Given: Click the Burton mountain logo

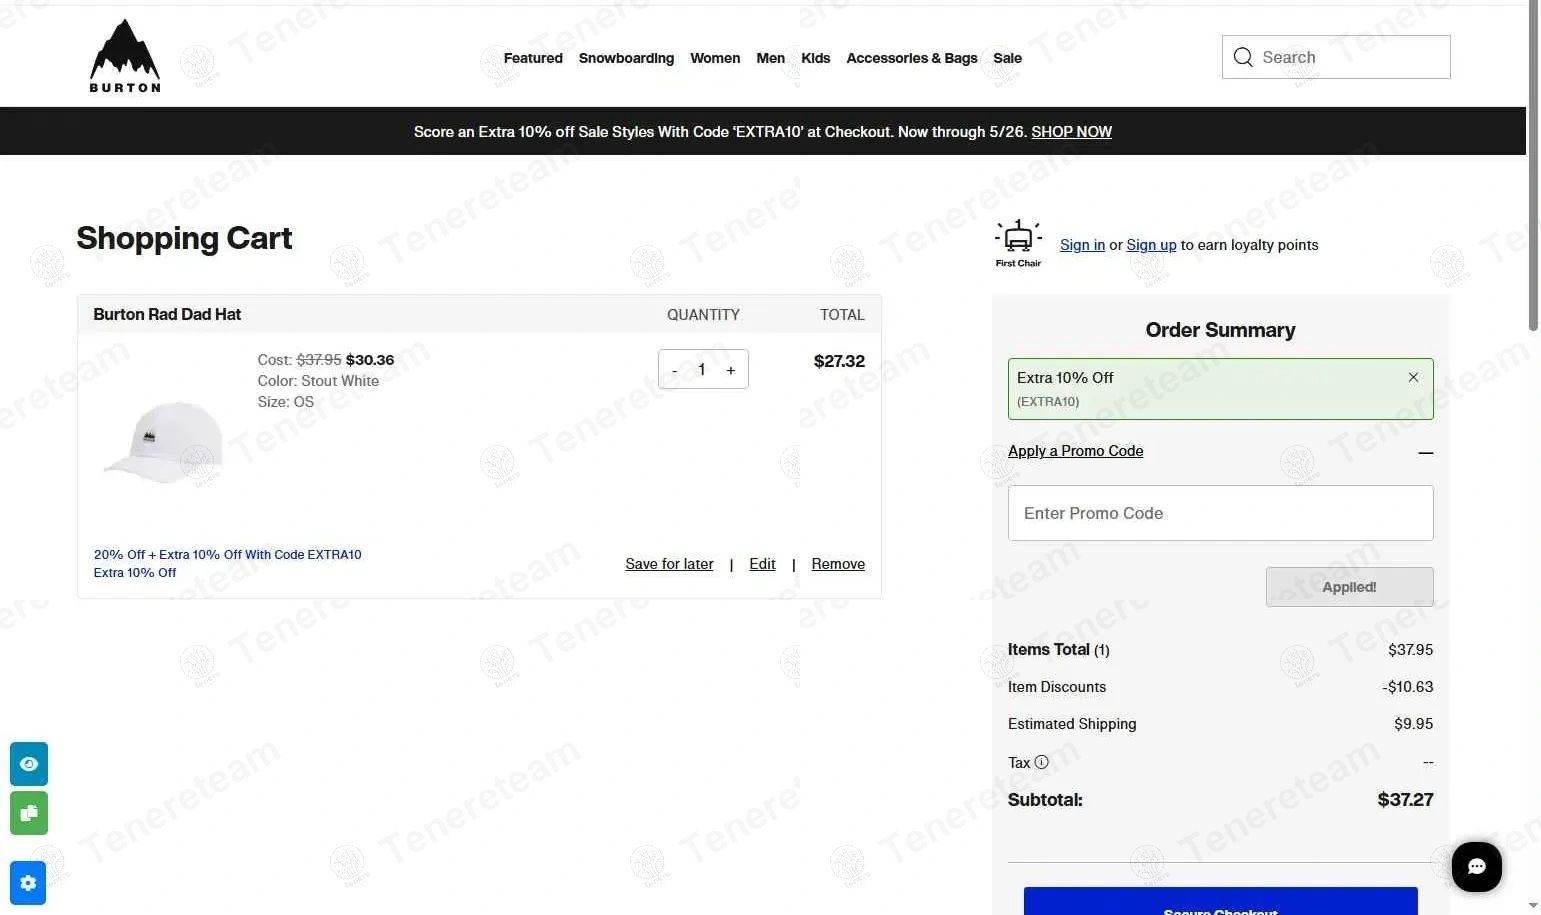Looking at the screenshot, I should point(125,56).
